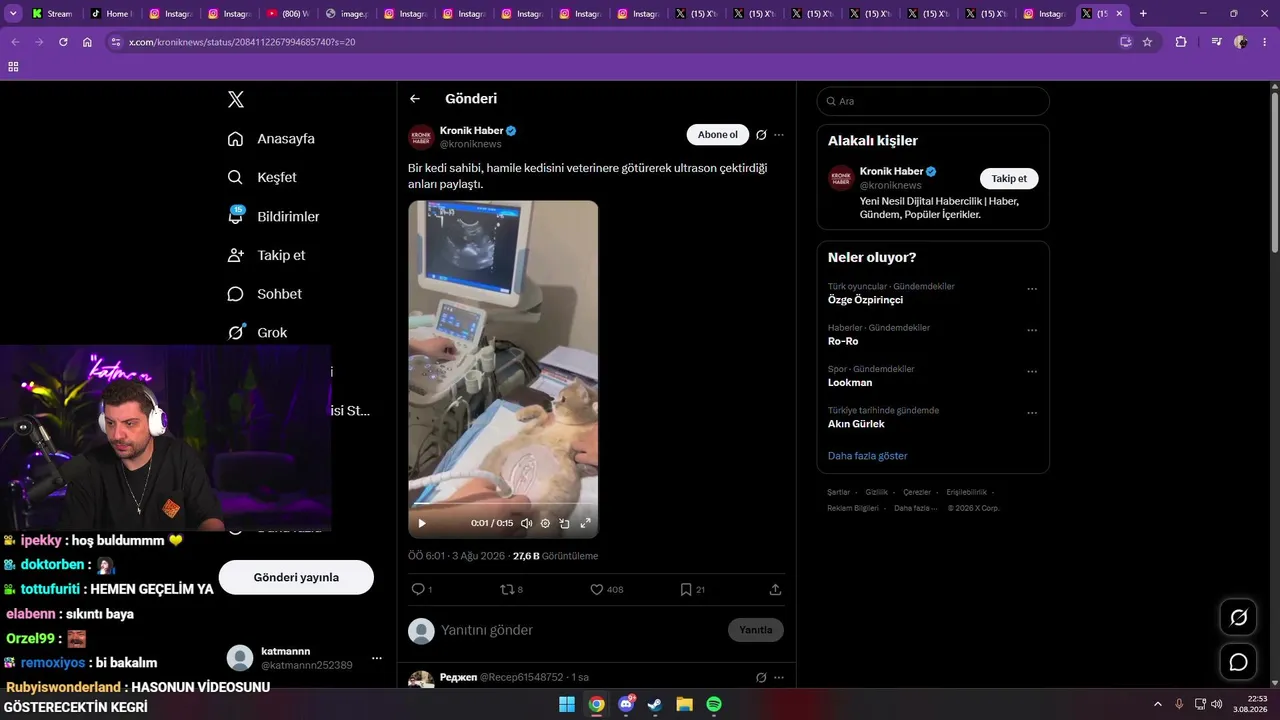Click the Chrome address bar
Image resolution: width=1280 pixels, height=720 pixels.
[x=620, y=42]
